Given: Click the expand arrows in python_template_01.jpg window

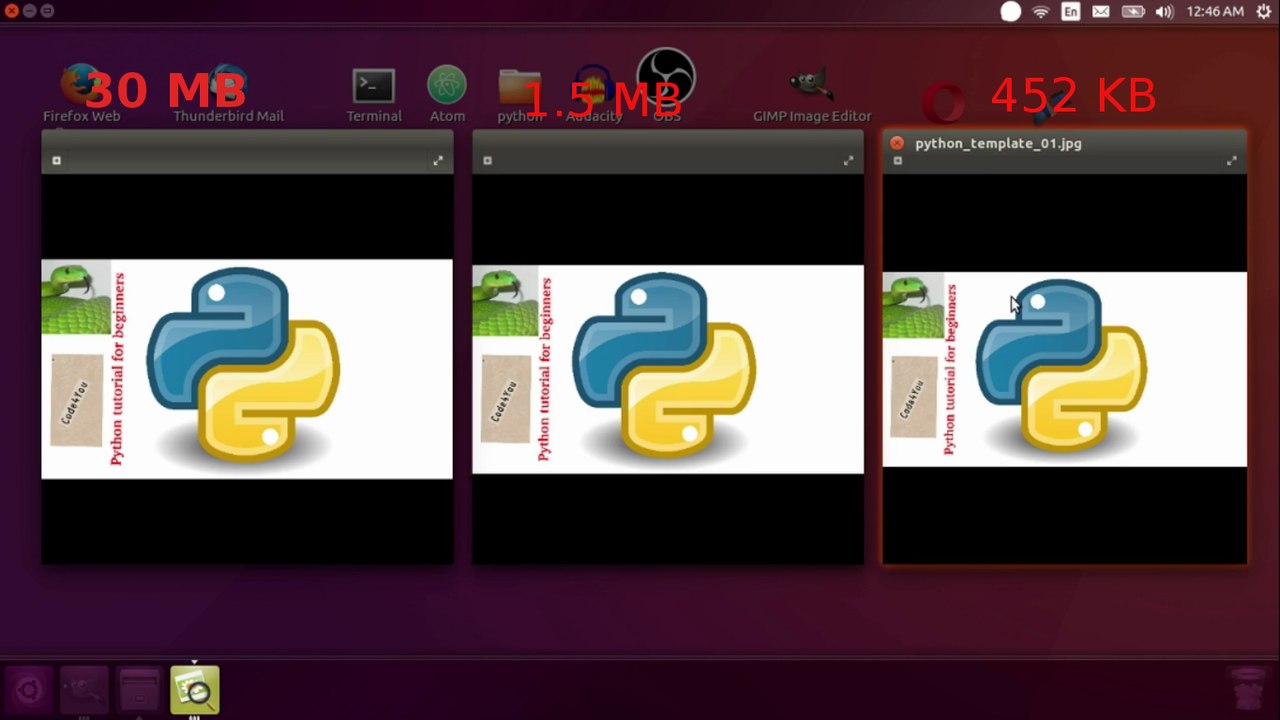Looking at the screenshot, I should coord(1232,161).
